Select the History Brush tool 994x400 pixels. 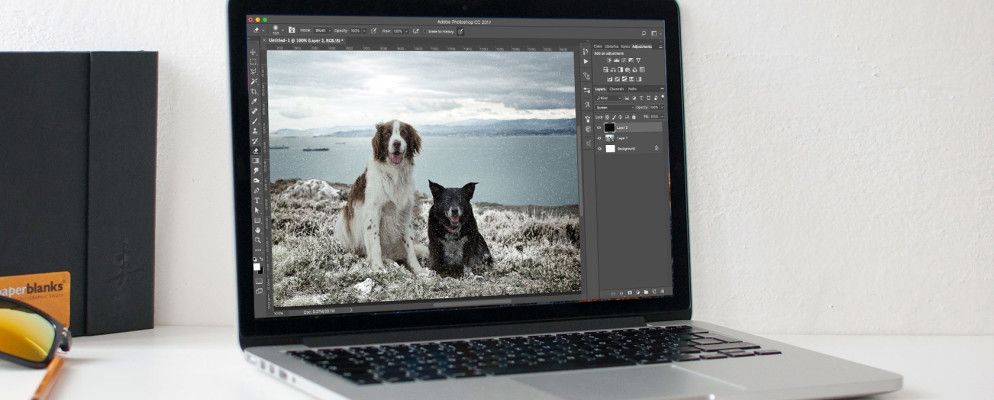255,141
